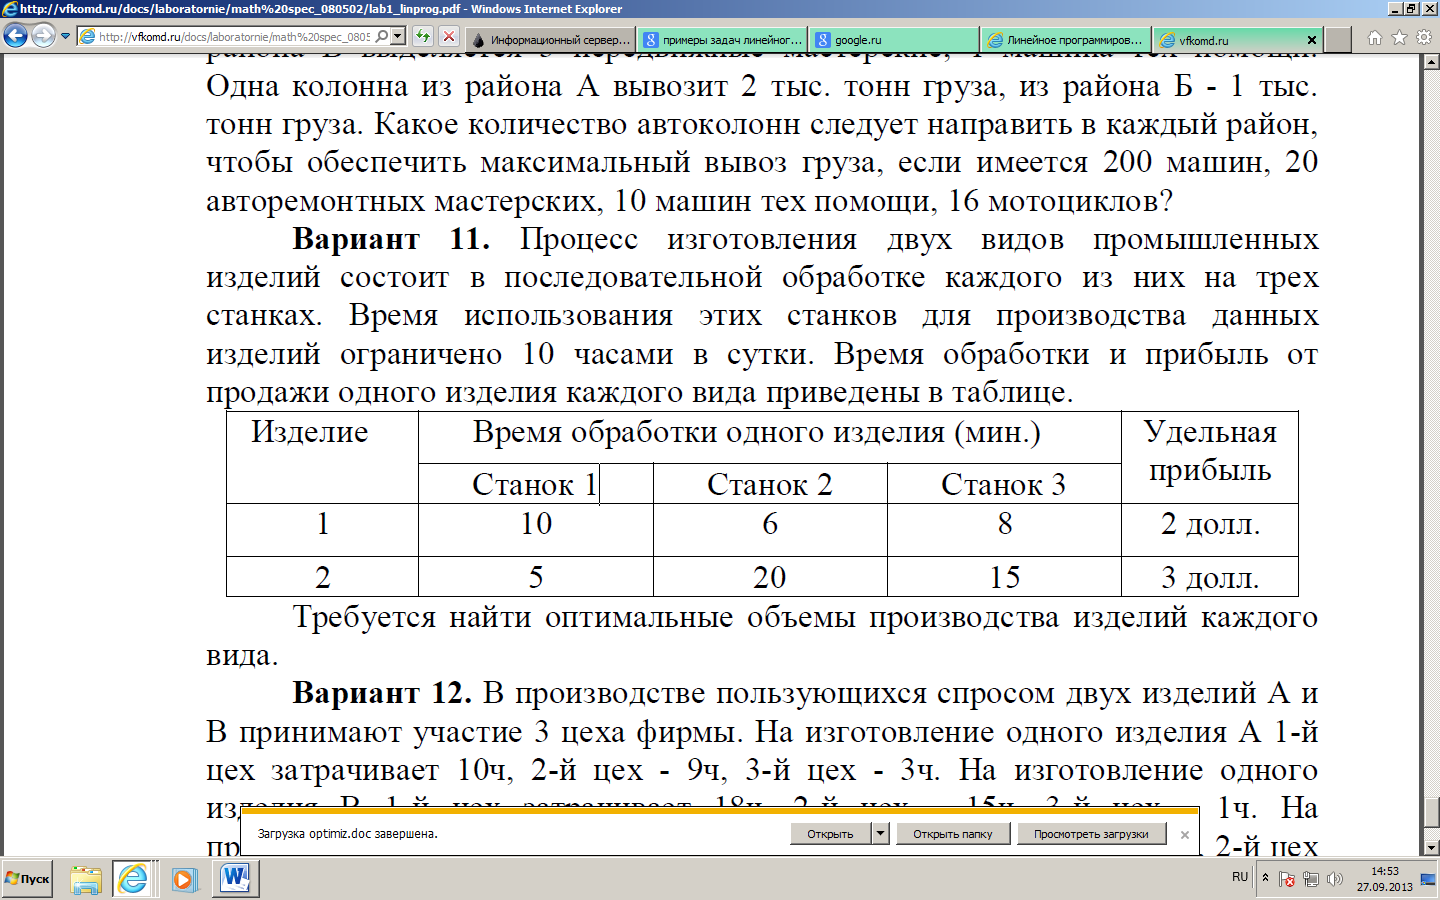1440x900 pixels.
Task: Click the RU language indicator
Action: point(1240,878)
